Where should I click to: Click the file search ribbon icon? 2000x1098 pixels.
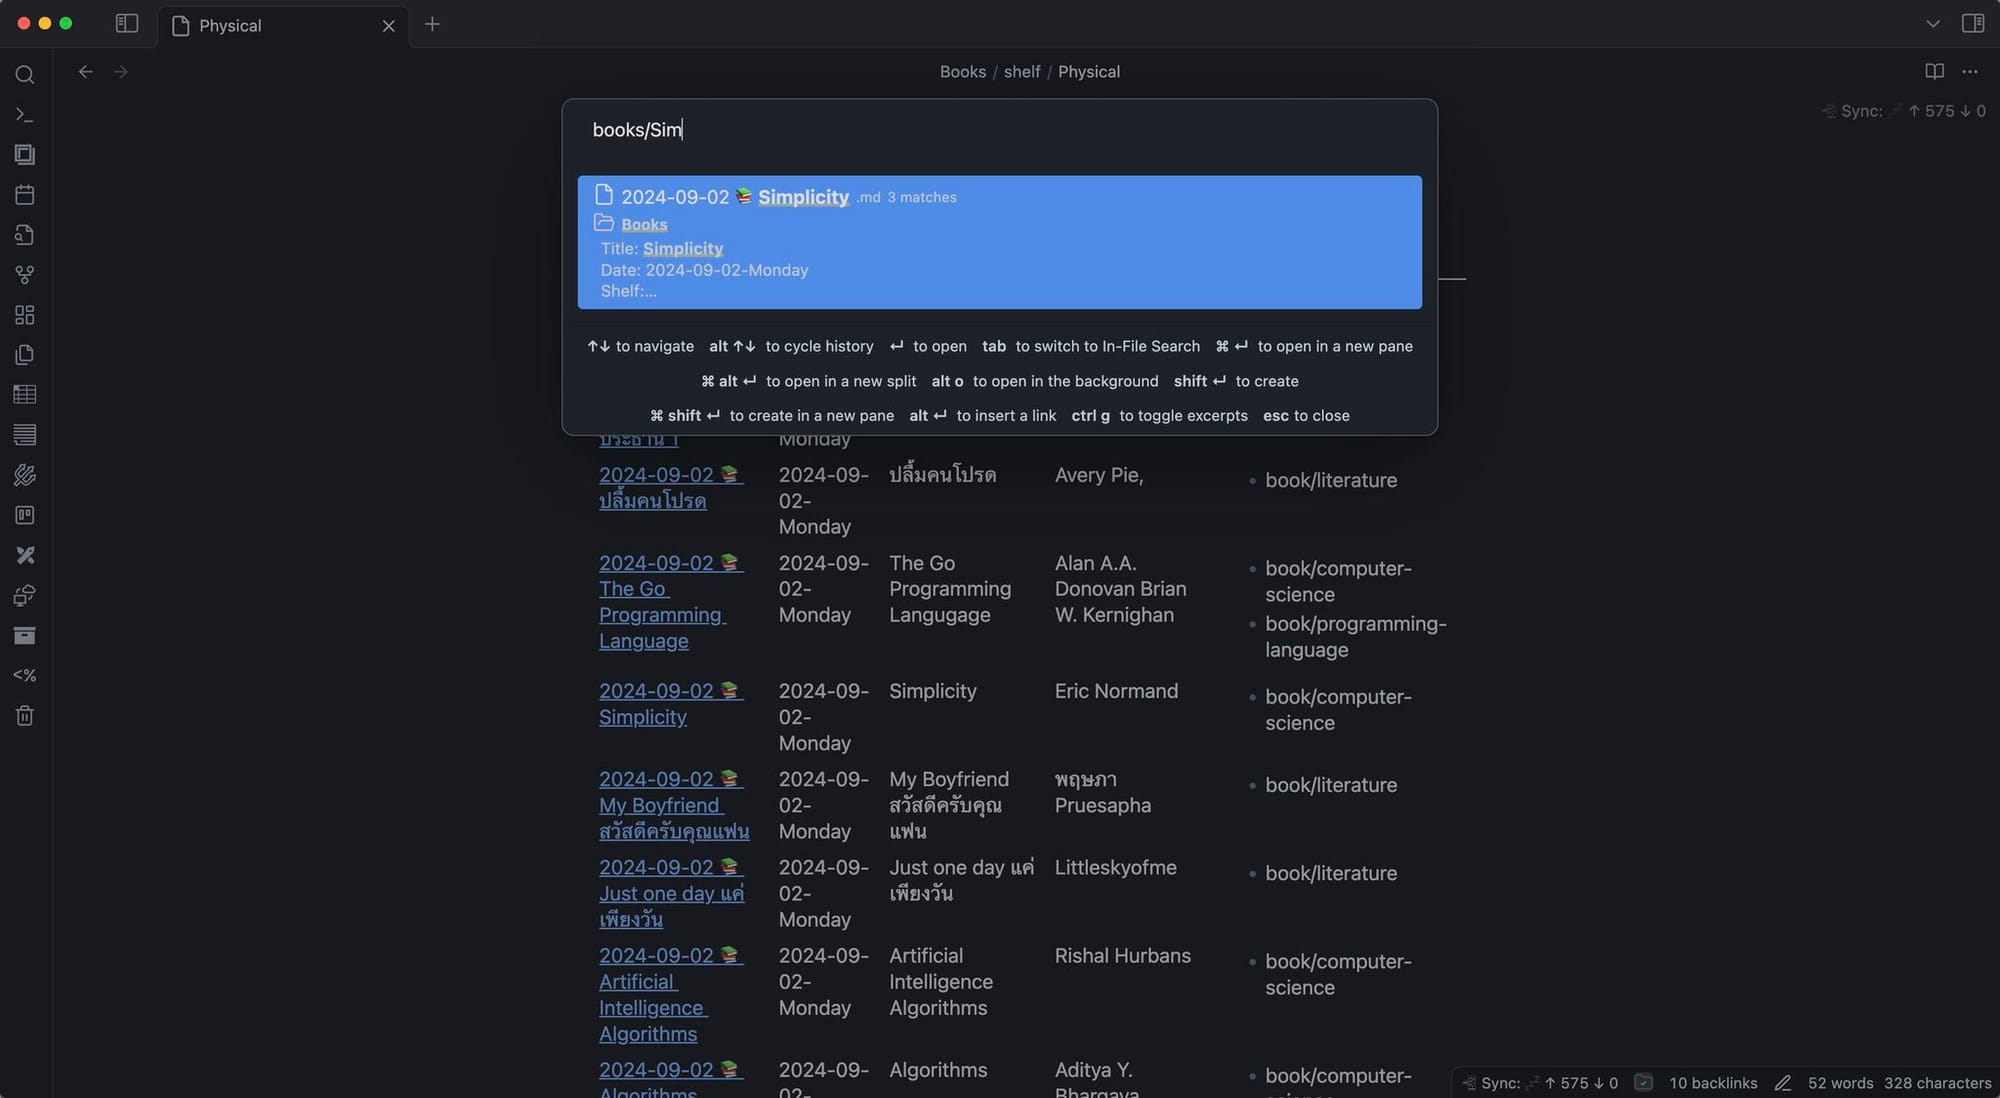(25, 235)
